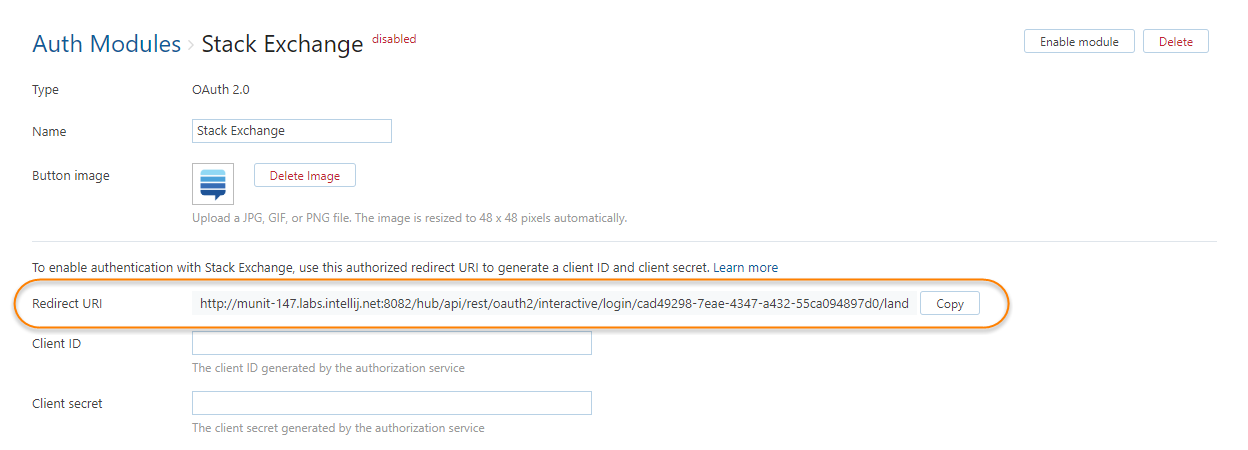
Task: Click the image upload hint text
Action: (x=409, y=217)
